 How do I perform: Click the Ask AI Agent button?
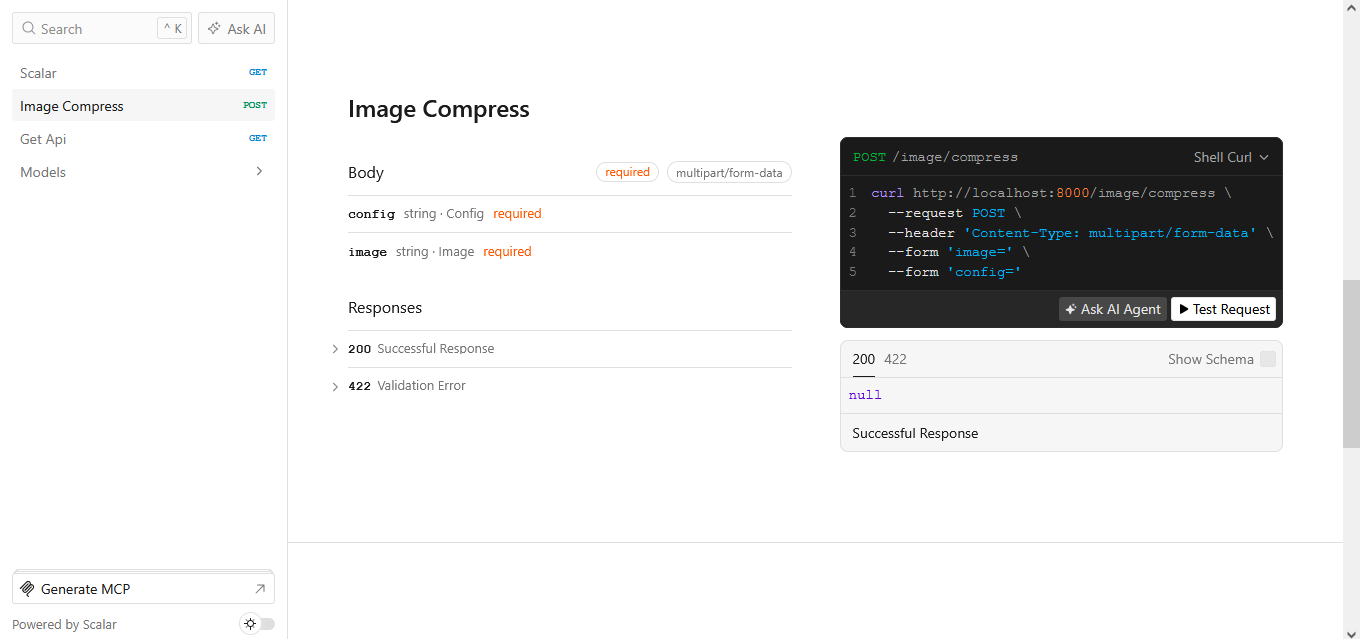pos(1113,309)
